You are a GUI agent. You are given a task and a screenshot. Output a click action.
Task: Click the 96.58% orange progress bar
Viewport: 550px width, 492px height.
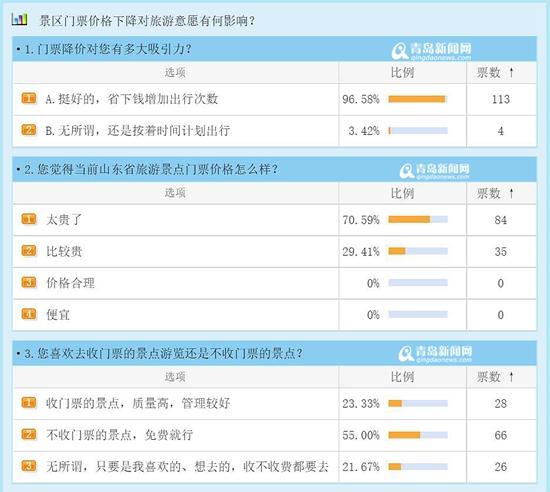point(418,99)
